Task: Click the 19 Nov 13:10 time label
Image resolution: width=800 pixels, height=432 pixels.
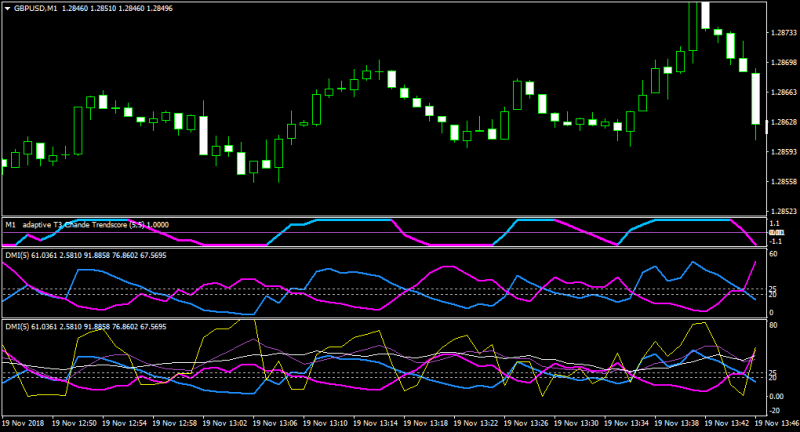Action: pyautogui.click(x=326, y=423)
